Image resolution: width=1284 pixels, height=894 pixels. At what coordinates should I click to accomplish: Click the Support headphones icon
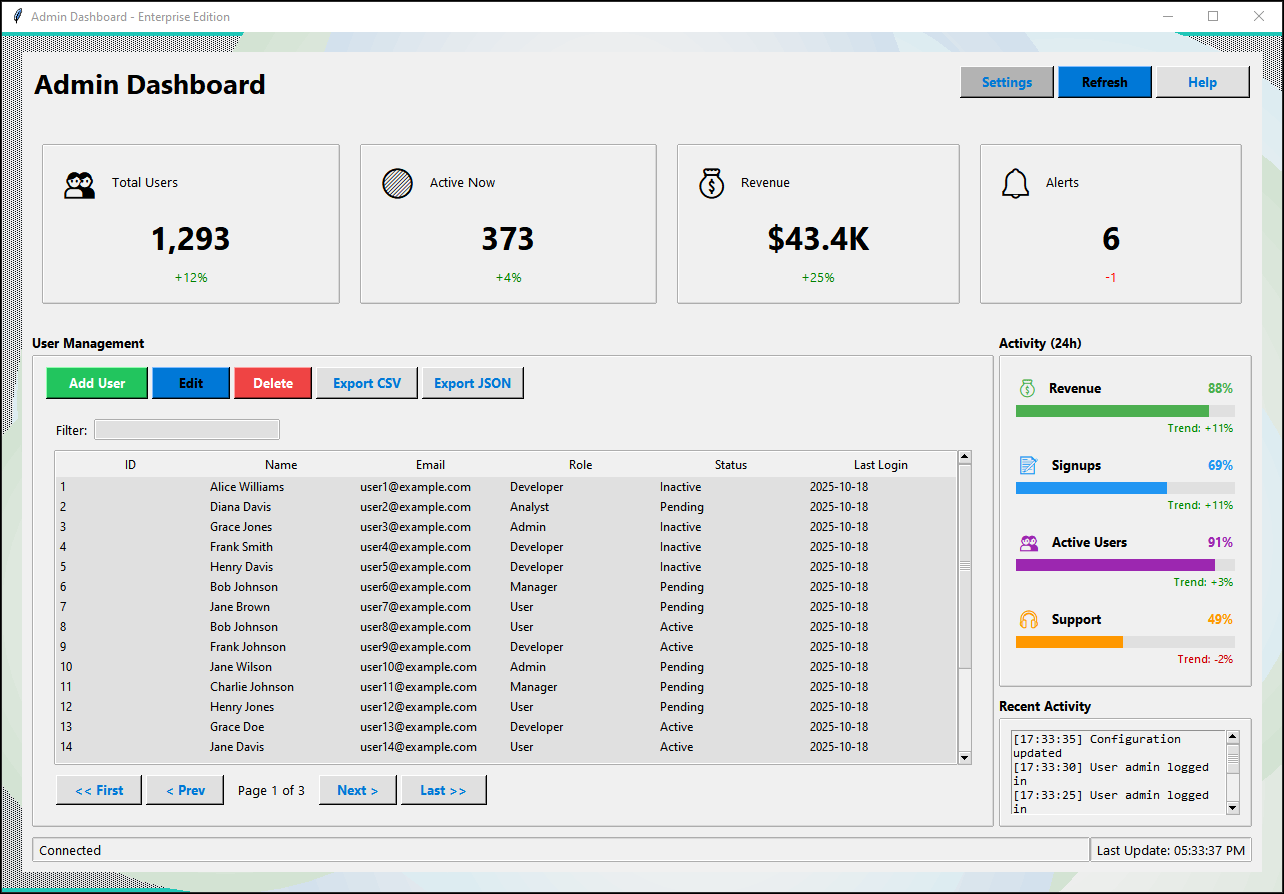click(1026, 619)
